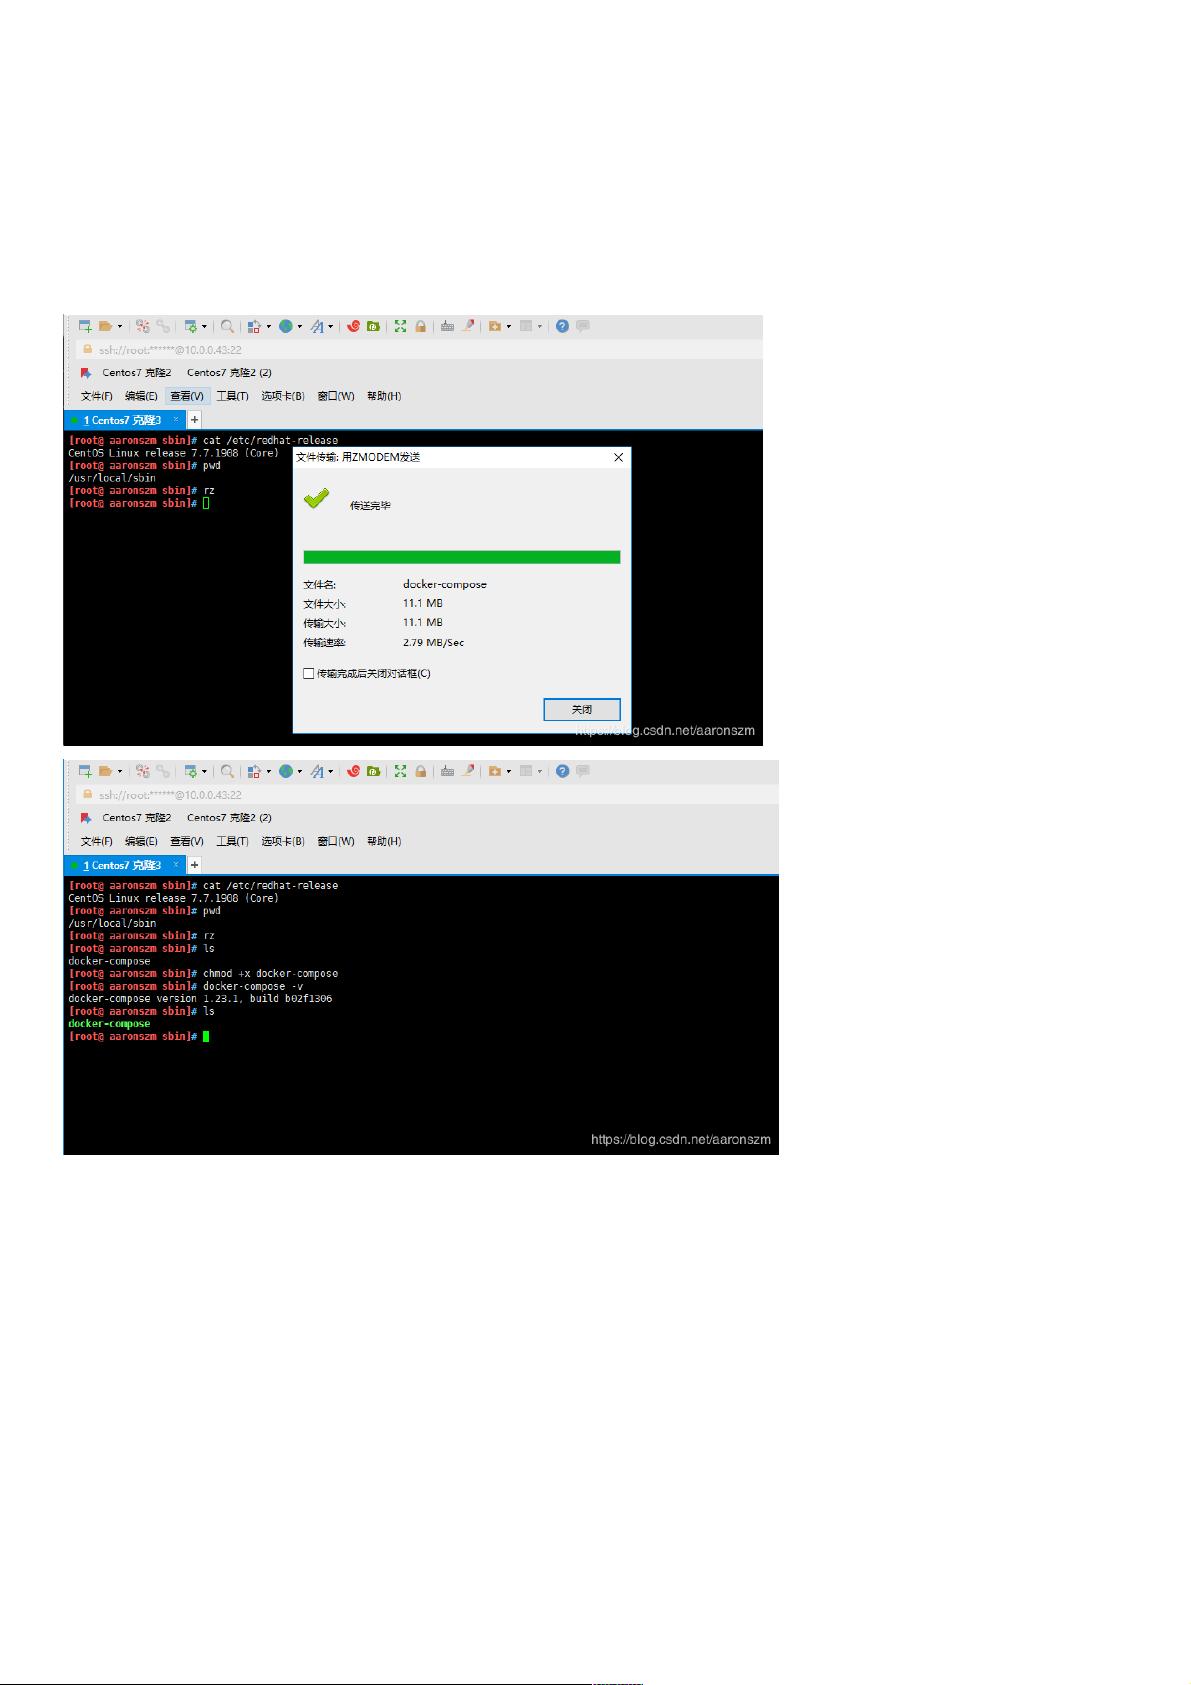Screen dimensions: 1191x1685
Task: Open Centos7 克隆2 (2) session bookmark in lower window
Action: coord(229,817)
